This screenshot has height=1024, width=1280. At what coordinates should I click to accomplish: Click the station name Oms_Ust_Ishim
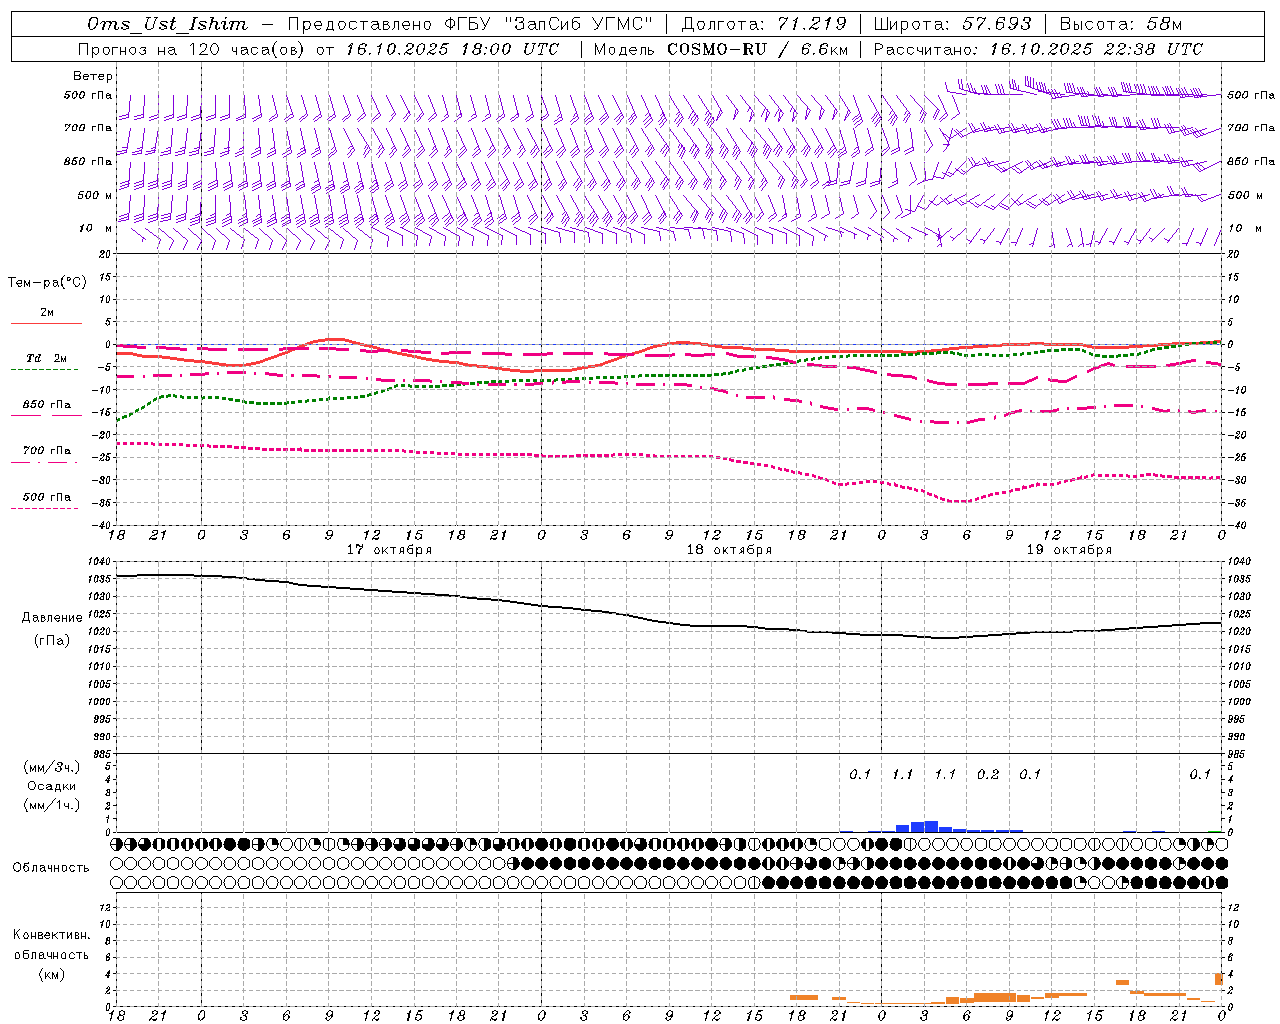click(x=167, y=24)
